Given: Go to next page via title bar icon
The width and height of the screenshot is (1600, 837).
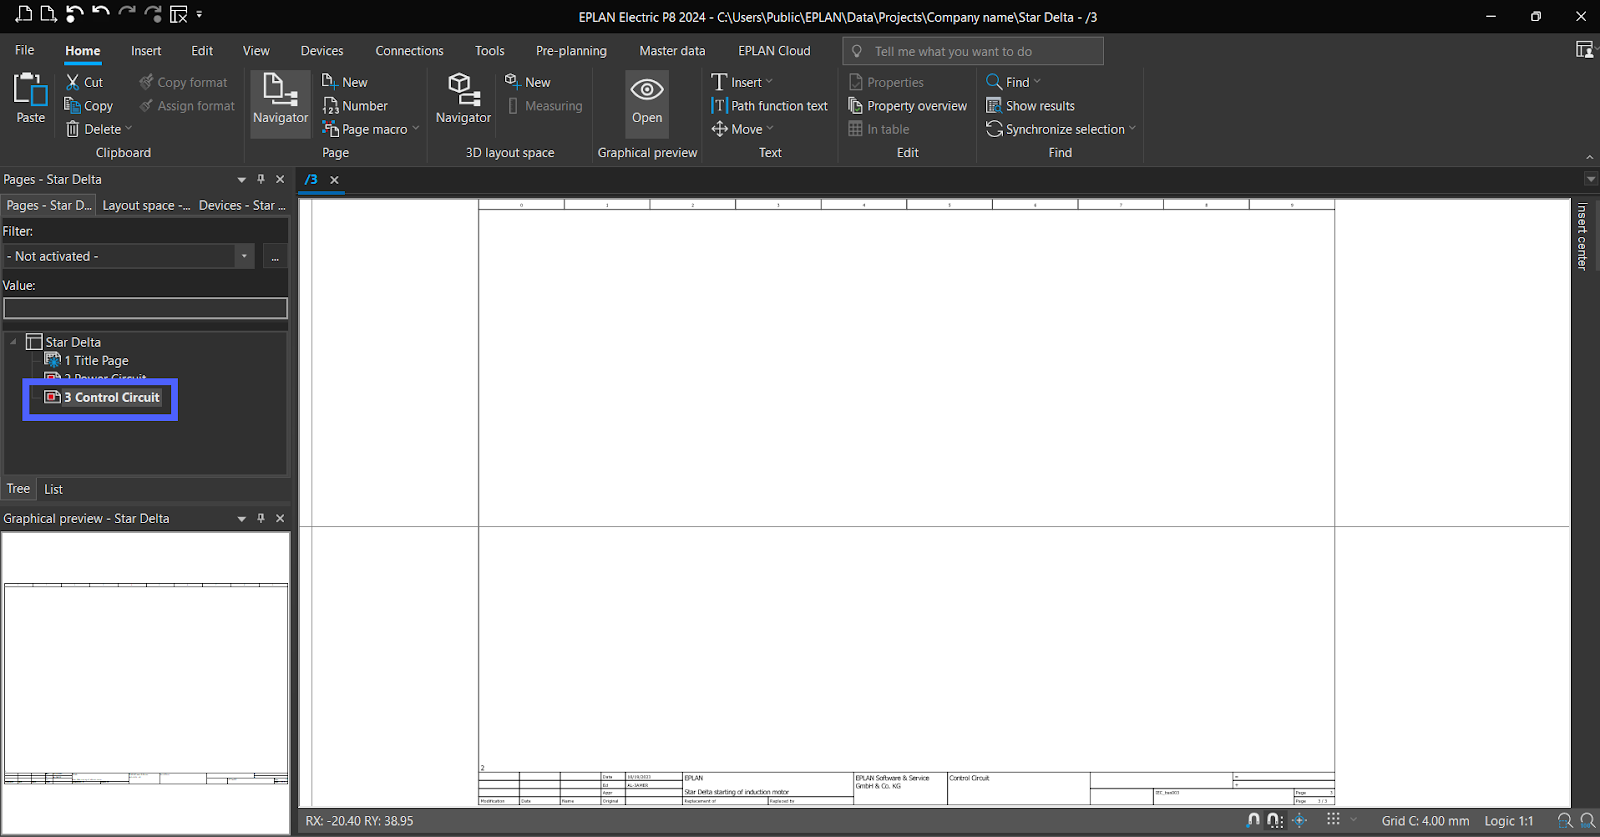Looking at the screenshot, I should [x=48, y=14].
